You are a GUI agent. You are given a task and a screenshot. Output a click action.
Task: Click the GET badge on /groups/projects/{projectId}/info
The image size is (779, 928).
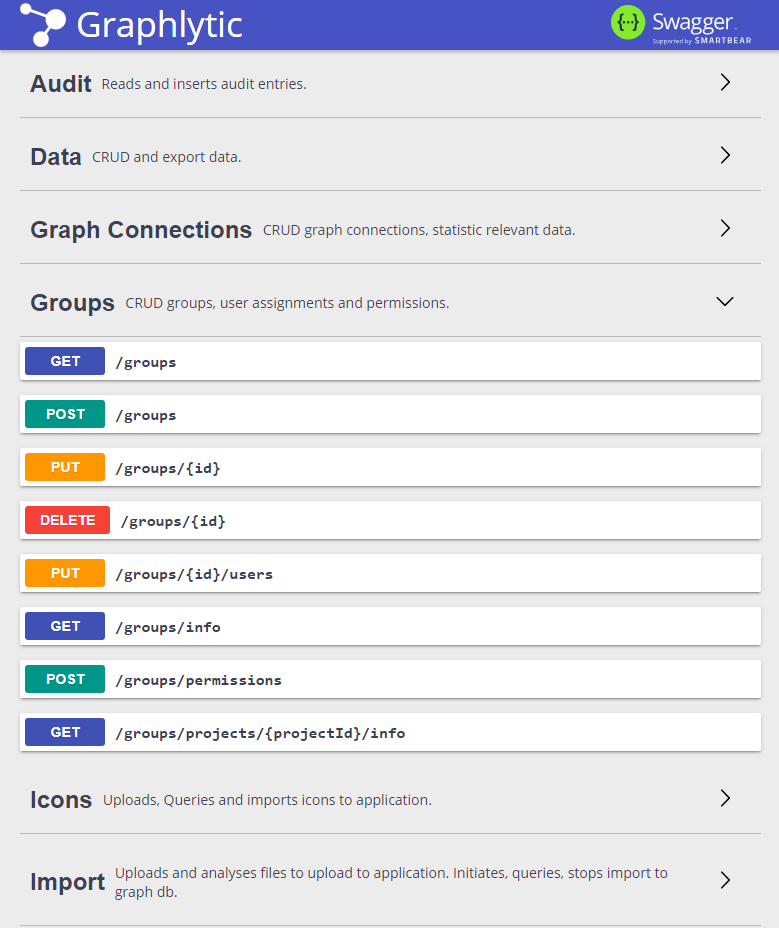pyautogui.click(x=64, y=731)
